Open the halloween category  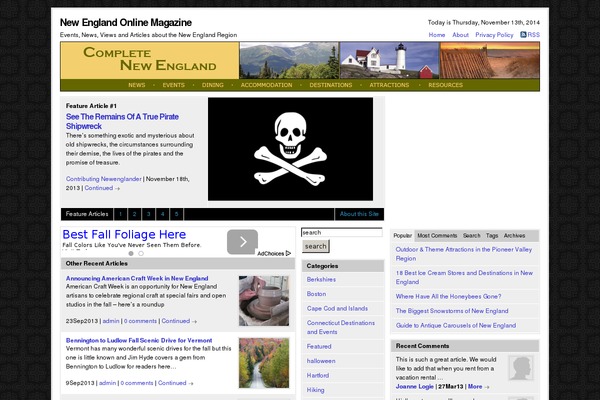pos(321,361)
